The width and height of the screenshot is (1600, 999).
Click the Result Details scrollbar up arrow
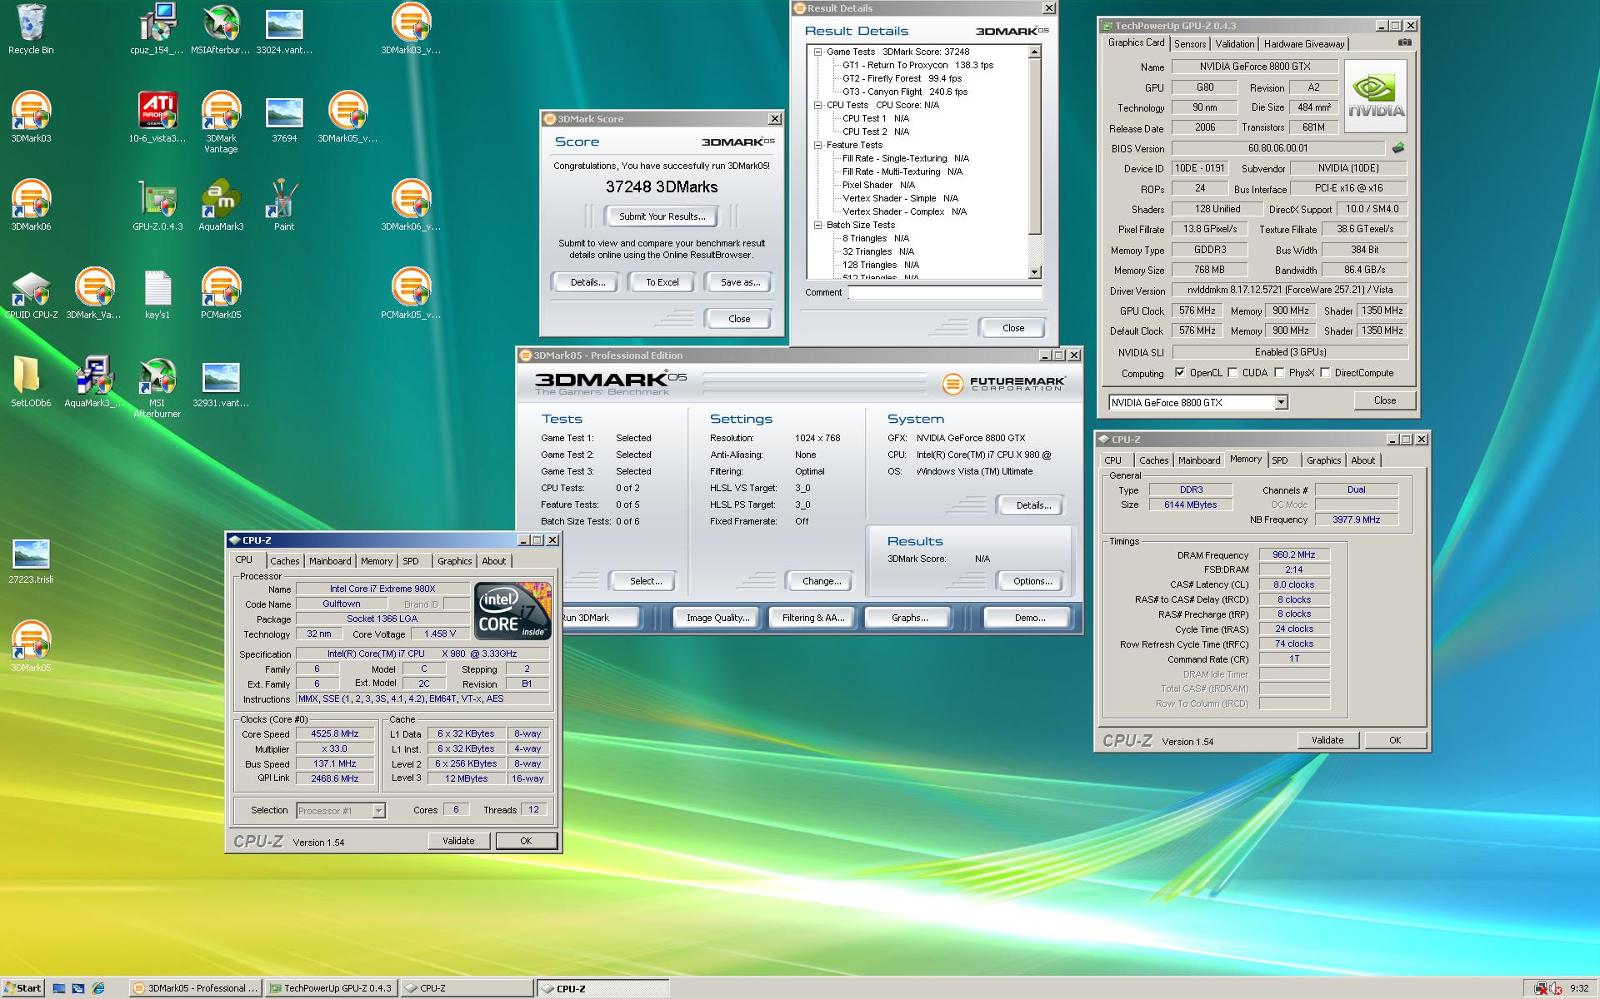(1035, 52)
